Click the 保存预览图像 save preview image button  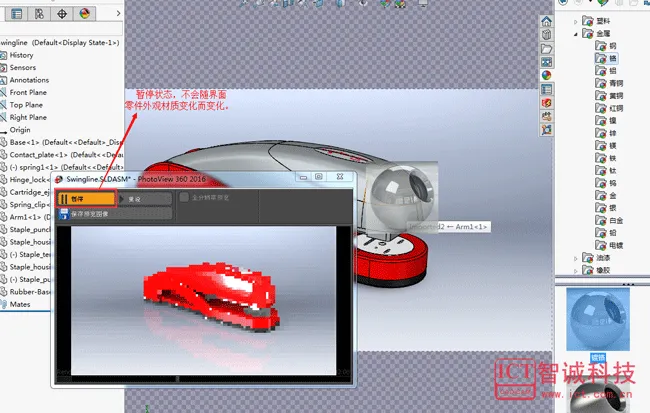click(115, 214)
